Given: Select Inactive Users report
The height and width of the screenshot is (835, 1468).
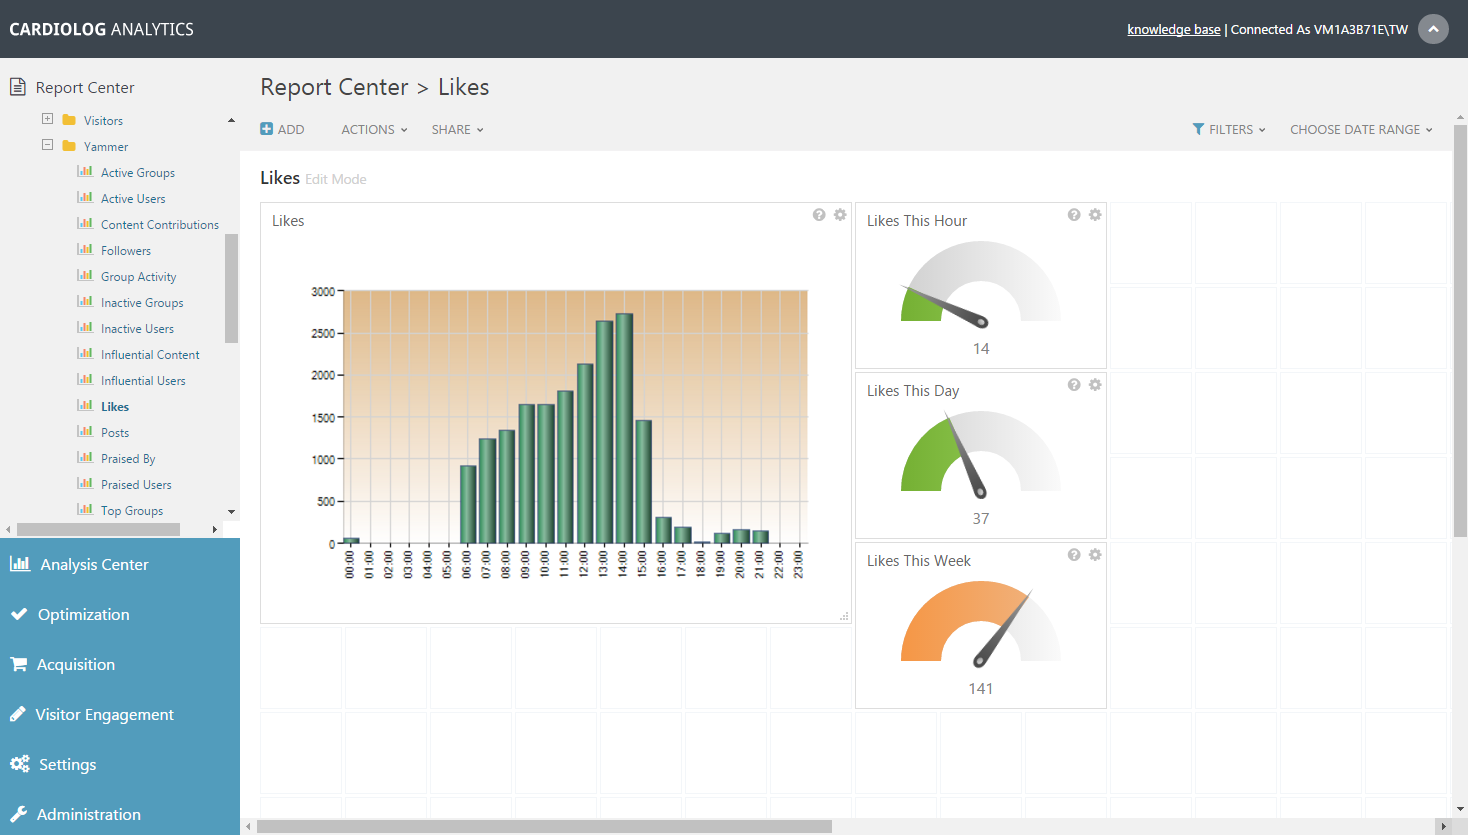Looking at the screenshot, I should point(137,328).
